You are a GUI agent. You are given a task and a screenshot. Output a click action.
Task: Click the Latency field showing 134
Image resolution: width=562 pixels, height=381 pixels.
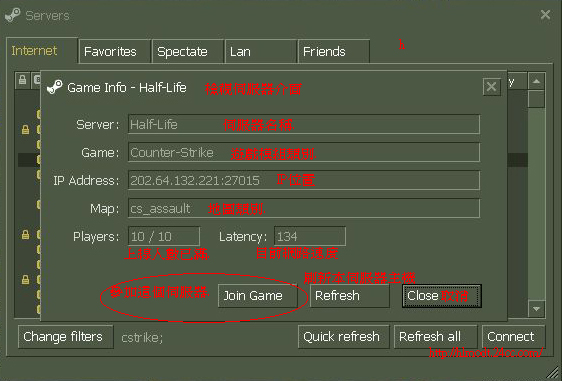(x=310, y=236)
